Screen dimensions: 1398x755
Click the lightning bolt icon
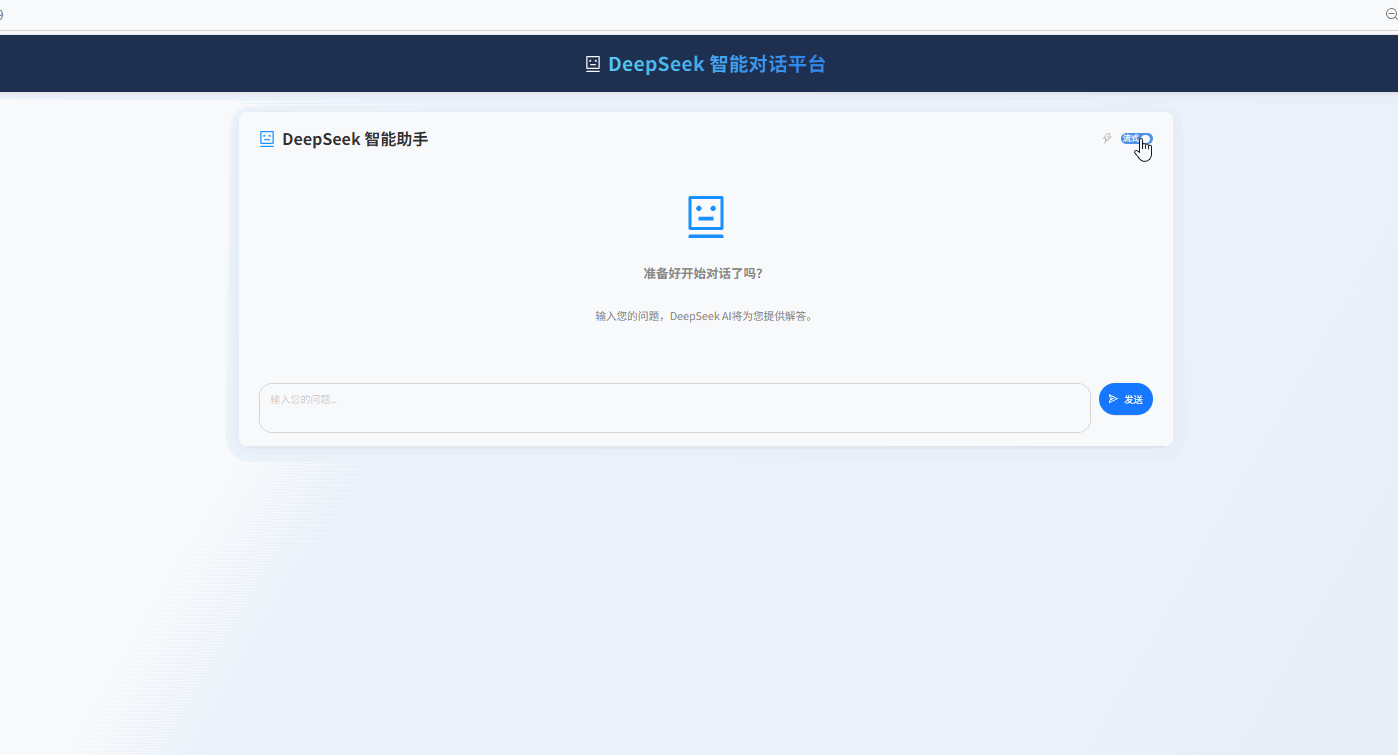tap(1107, 139)
